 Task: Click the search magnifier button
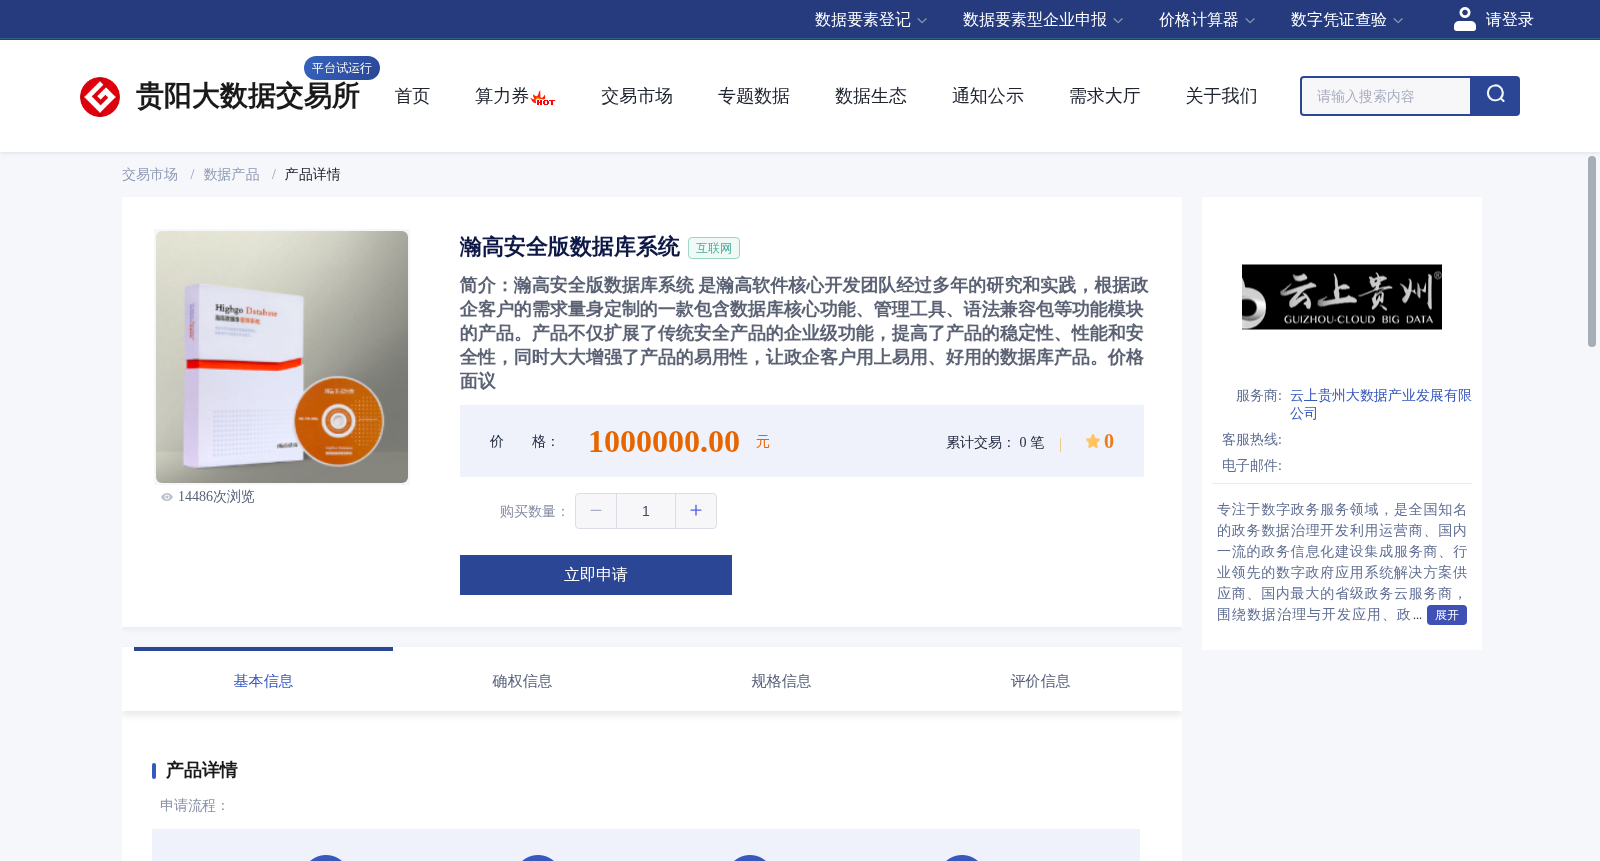pos(1495,96)
